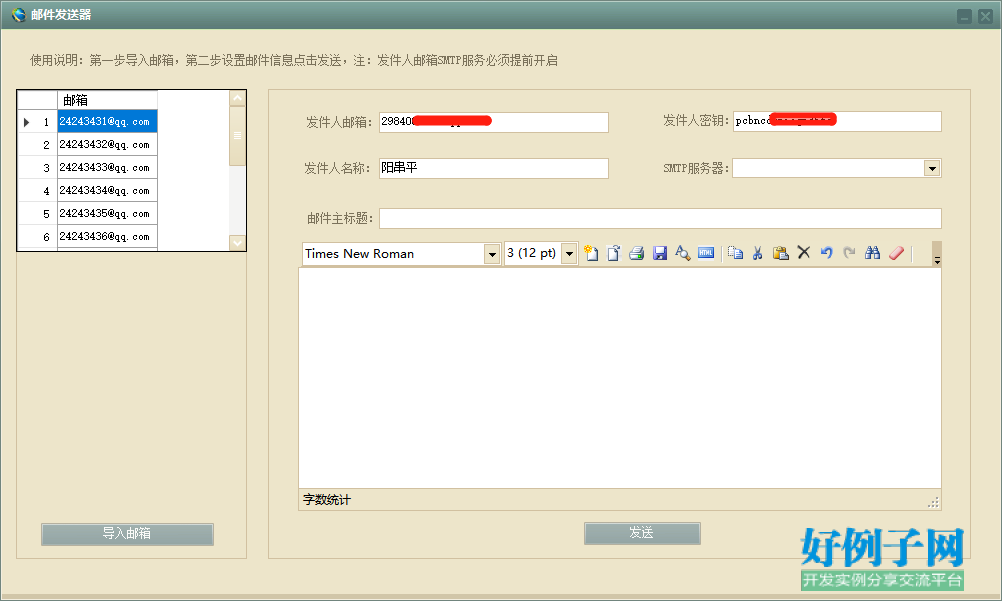The width and height of the screenshot is (1002, 601).
Task: Toggle the HTML source view icon
Action: pos(705,253)
